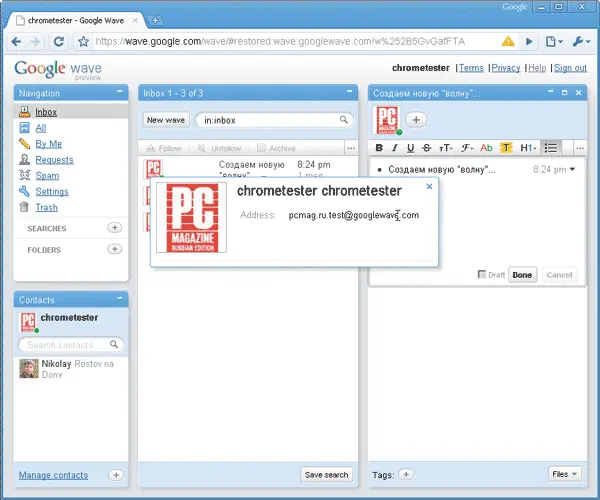The height and width of the screenshot is (500, 600).
Task: Open the H1 heading style dropdown
Action: (528, 148)
